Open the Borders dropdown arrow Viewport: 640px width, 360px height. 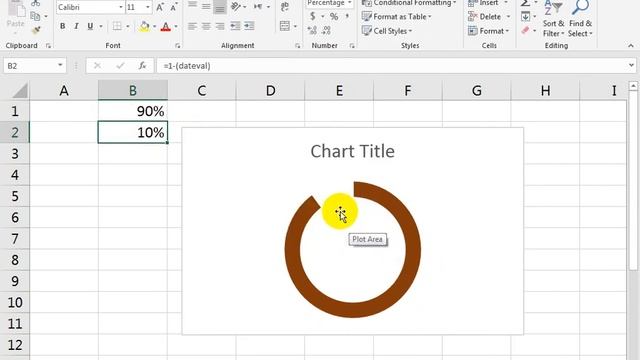[128, 27]
